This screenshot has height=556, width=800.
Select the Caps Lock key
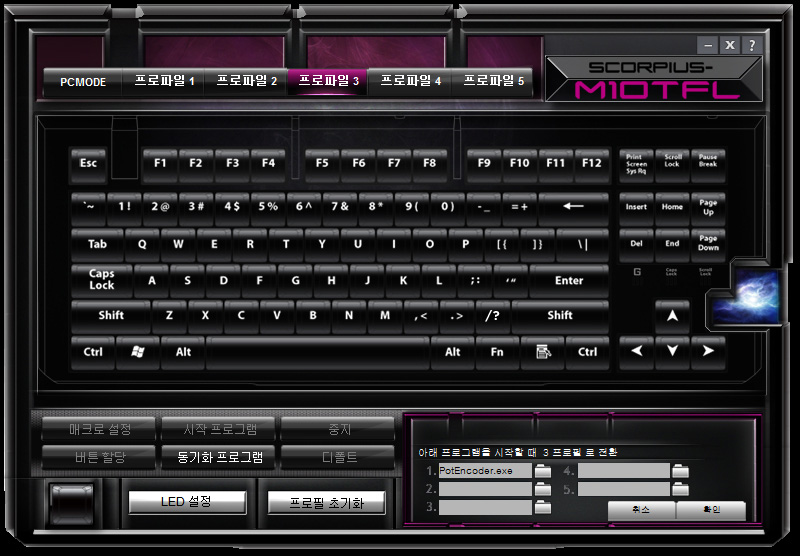102,280
